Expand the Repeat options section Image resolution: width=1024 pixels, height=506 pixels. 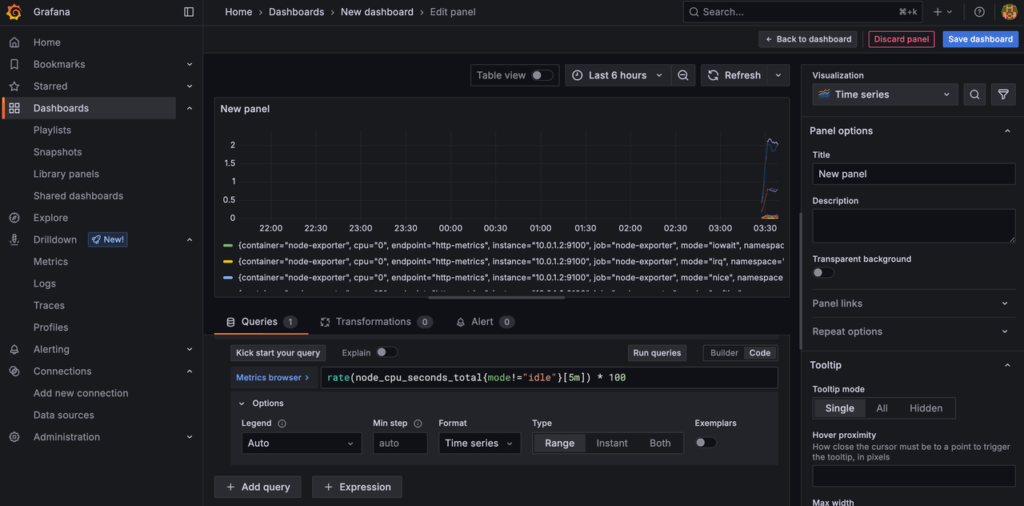point(1004,332)
